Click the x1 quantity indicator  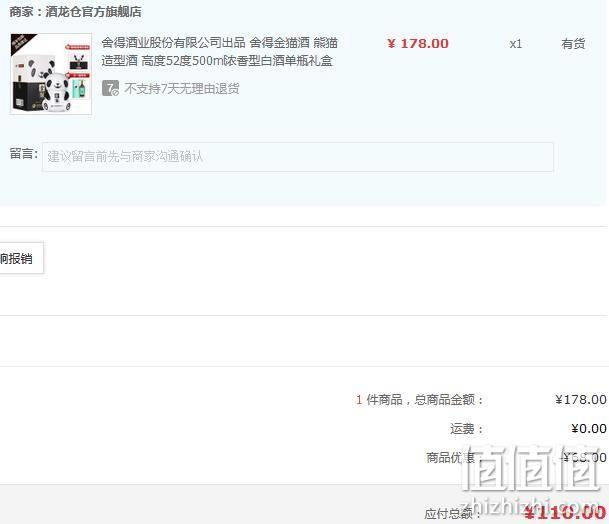pos(515,44)
